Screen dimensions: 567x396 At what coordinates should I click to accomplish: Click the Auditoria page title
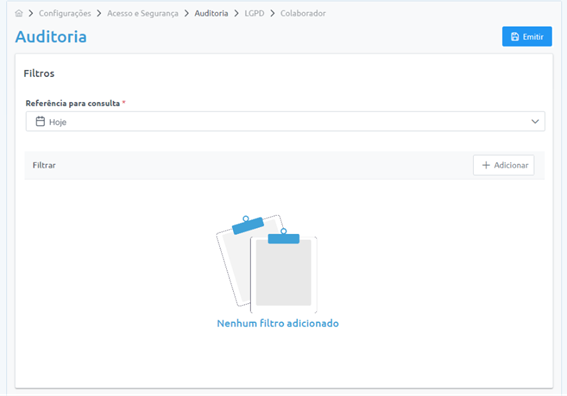51,37
